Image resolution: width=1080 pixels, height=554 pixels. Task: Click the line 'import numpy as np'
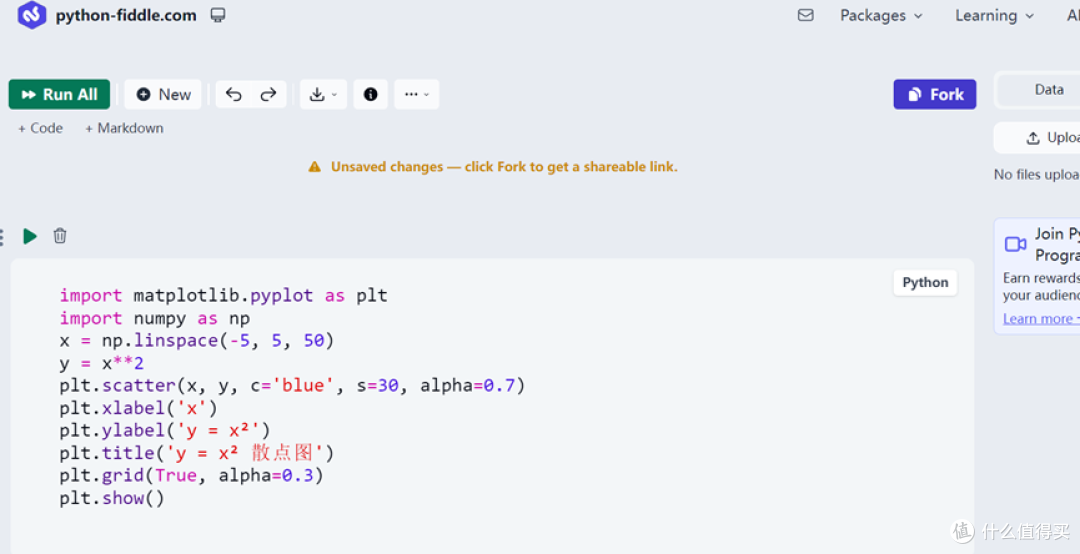(x=154, y=318)
